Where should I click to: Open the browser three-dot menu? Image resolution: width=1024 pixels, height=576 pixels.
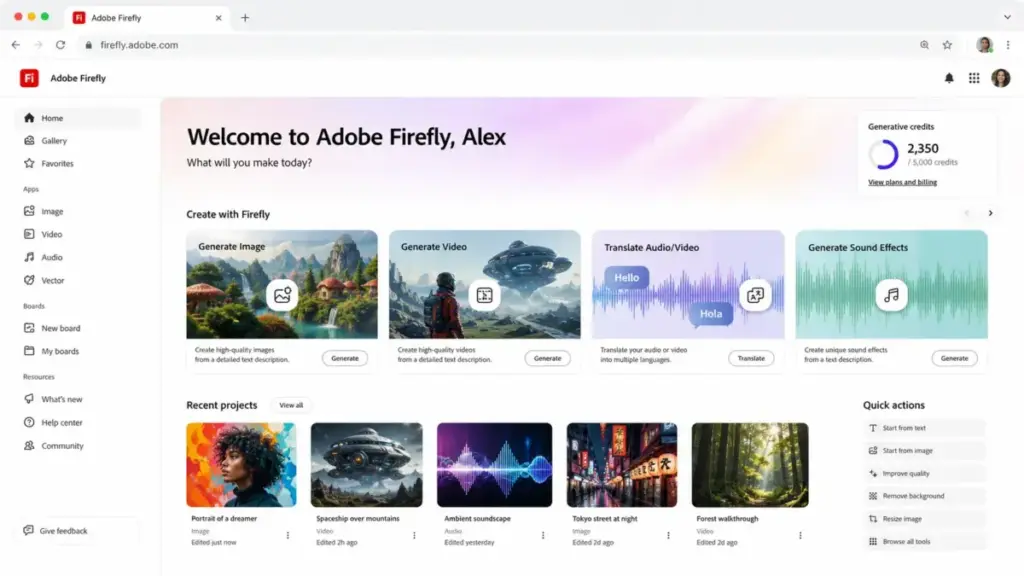[x=1008, y=45]
